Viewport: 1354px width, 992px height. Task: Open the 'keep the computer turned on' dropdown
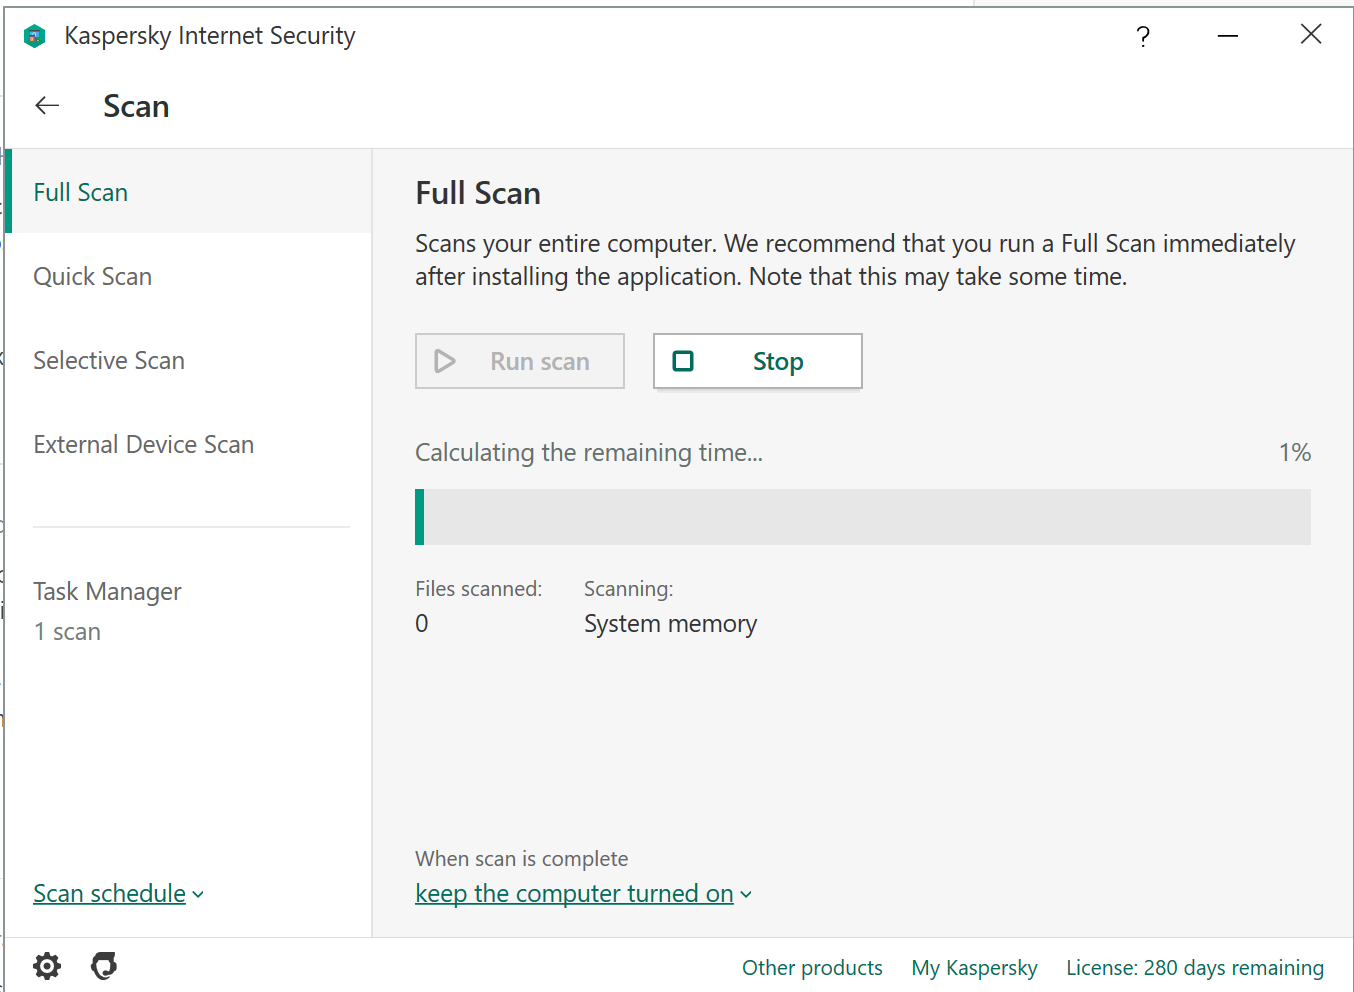(583, 893)
